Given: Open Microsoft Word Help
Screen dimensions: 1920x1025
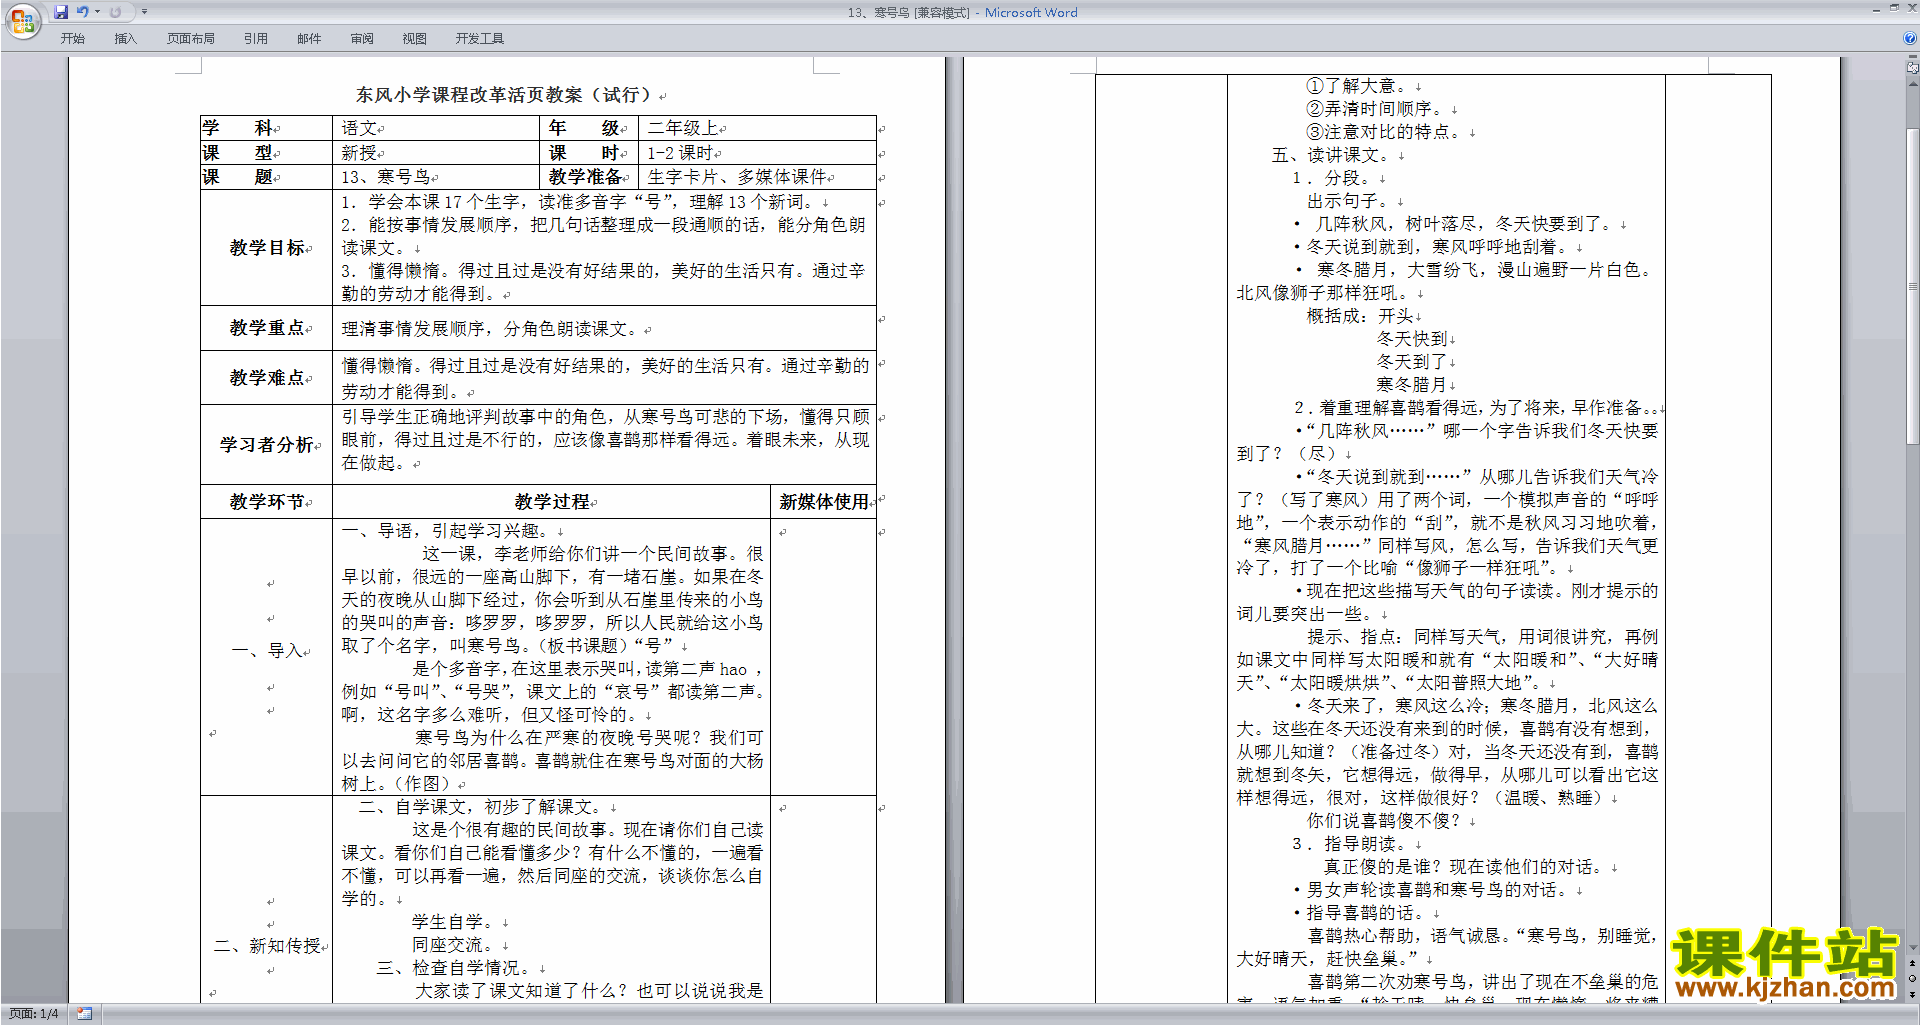Looking at the screenshot, I should click(x=1910, y=39).
